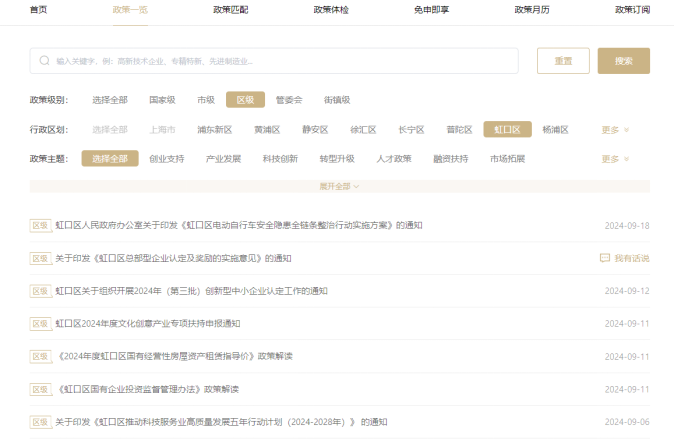Open 国有企业投资监督管理办法 政策解读

(x=148, y=389)
